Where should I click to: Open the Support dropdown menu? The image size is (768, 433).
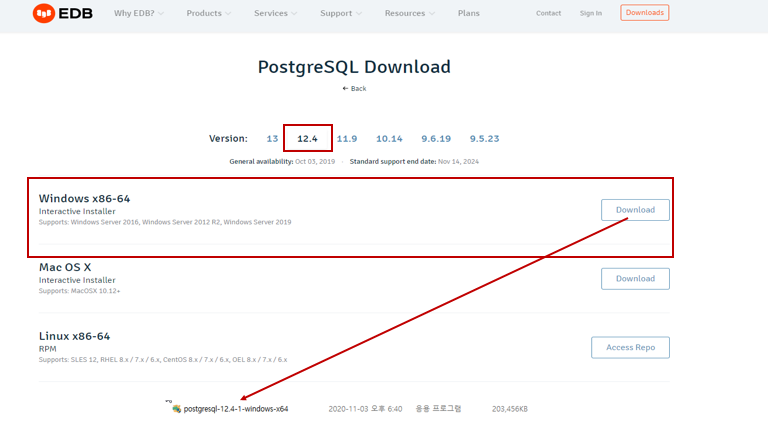point(341,13)
